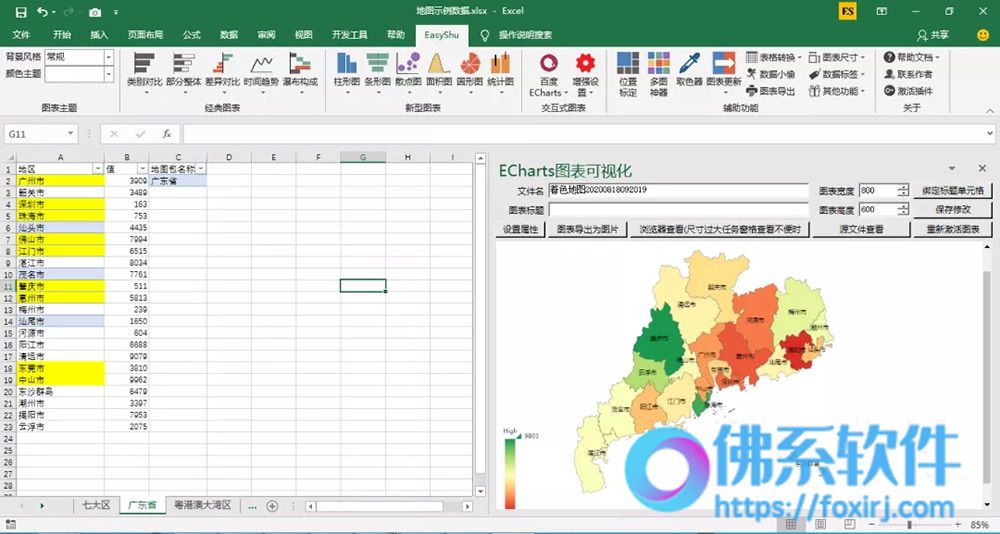Add a new sheet with plus icon

(272, 506)
